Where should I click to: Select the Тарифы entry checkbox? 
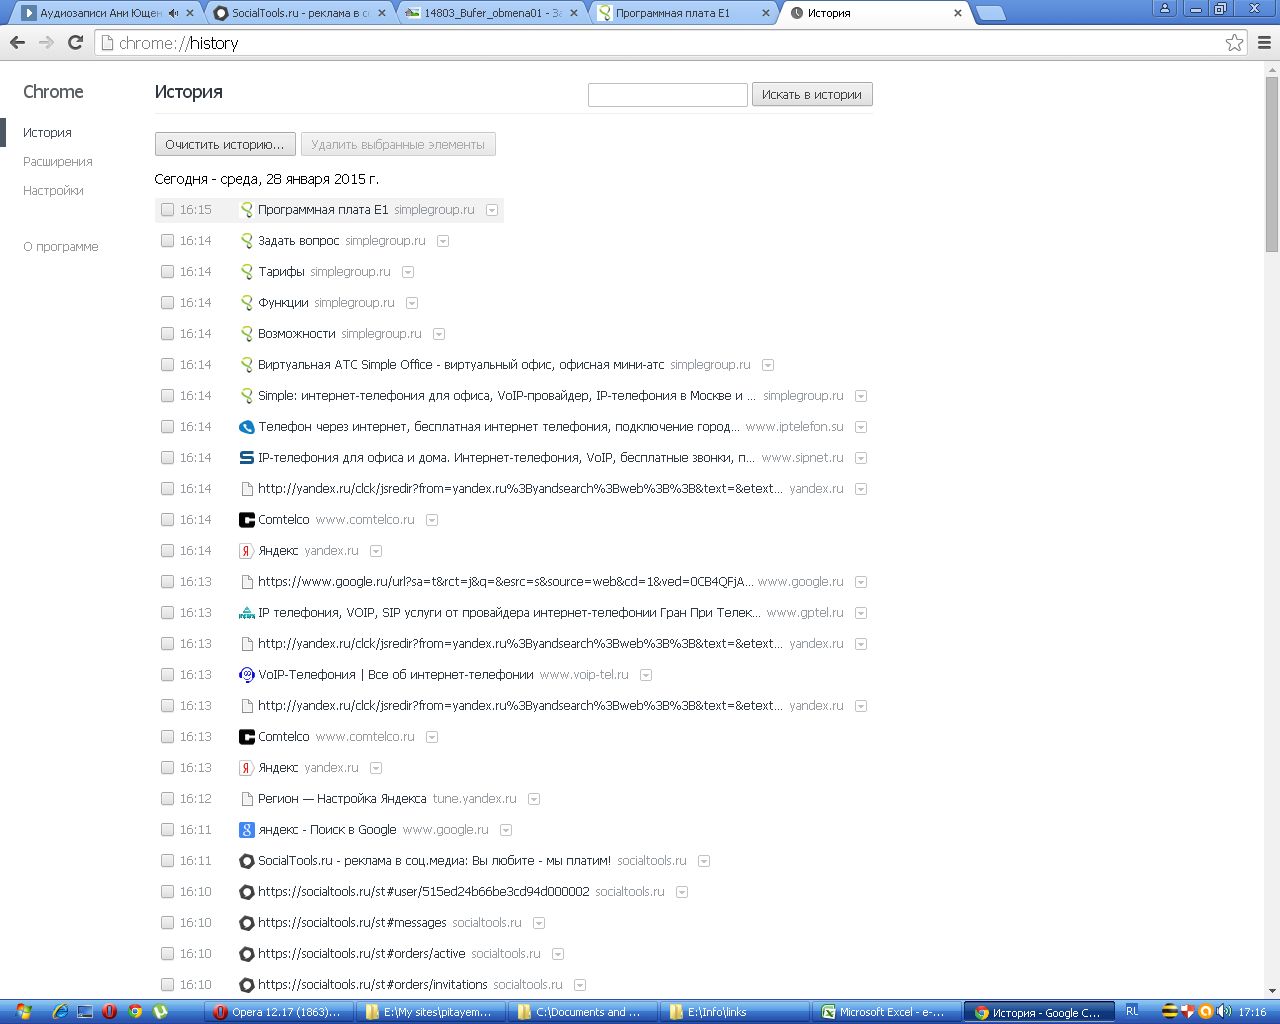point(167,272)
